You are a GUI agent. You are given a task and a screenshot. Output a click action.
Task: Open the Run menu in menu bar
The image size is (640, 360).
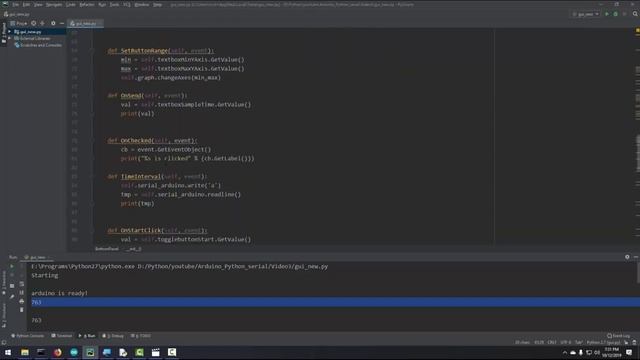102,4
